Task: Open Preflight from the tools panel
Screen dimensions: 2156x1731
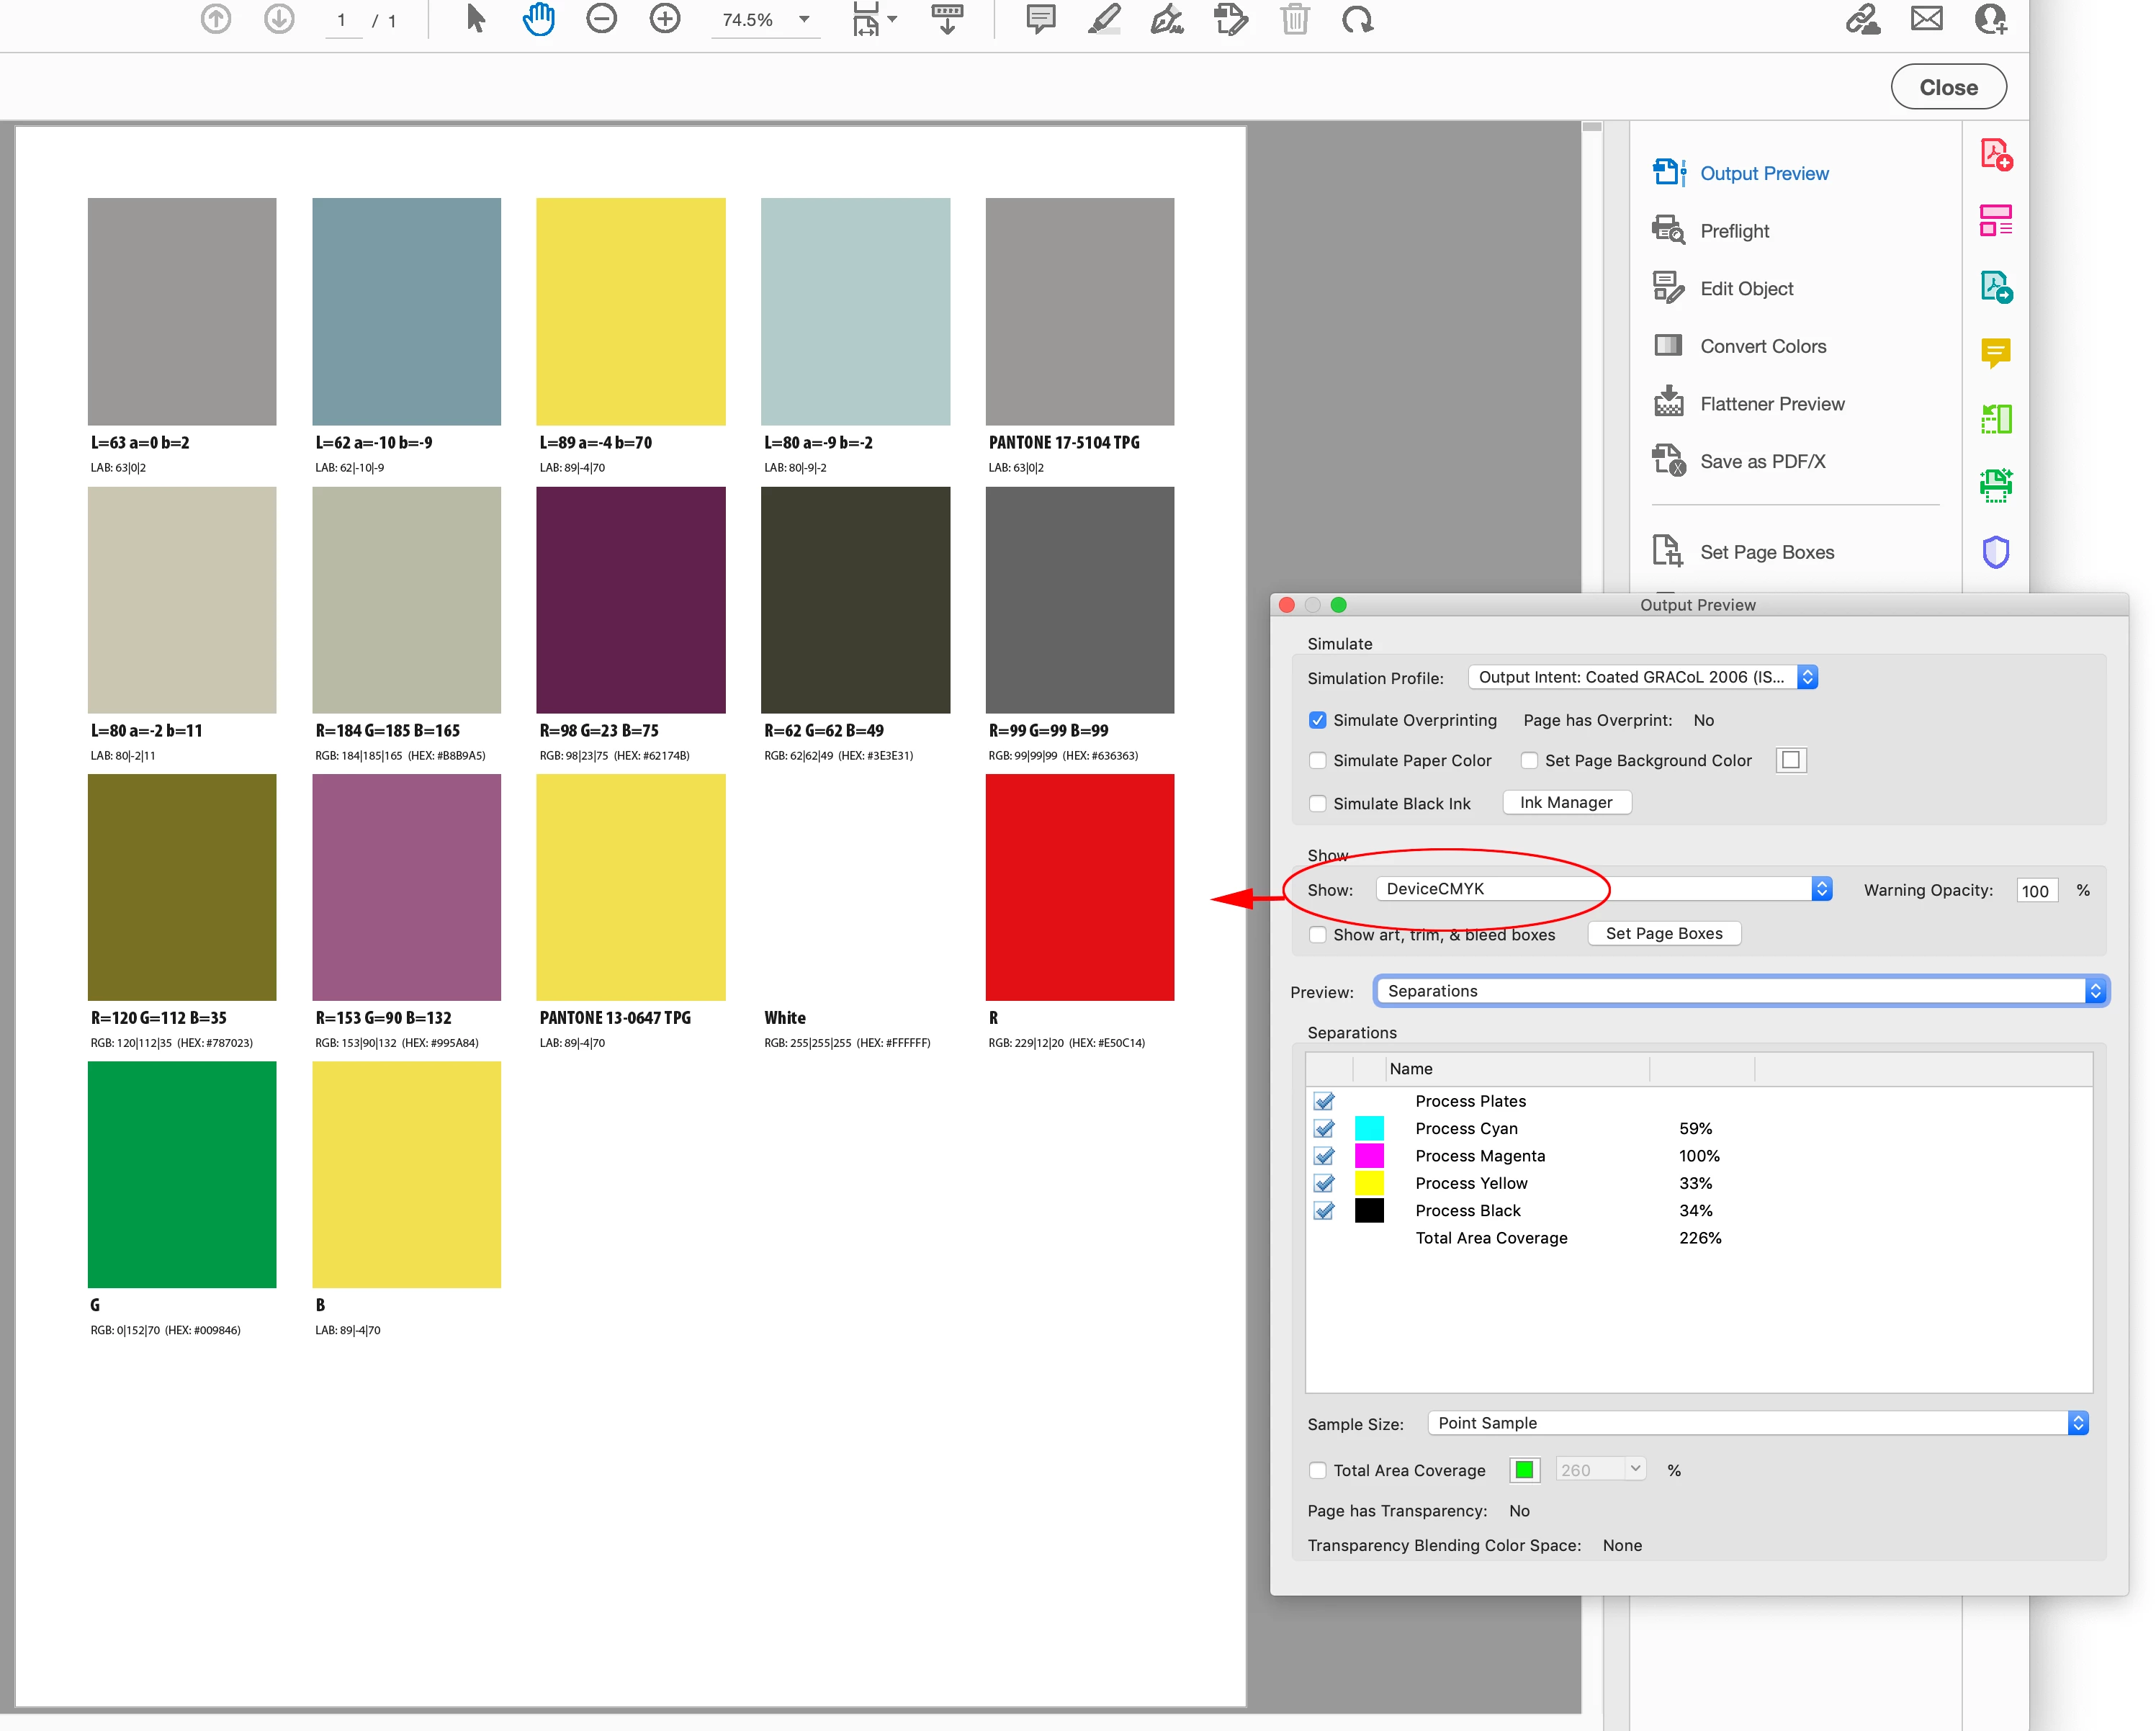Action: [1734, 231]
